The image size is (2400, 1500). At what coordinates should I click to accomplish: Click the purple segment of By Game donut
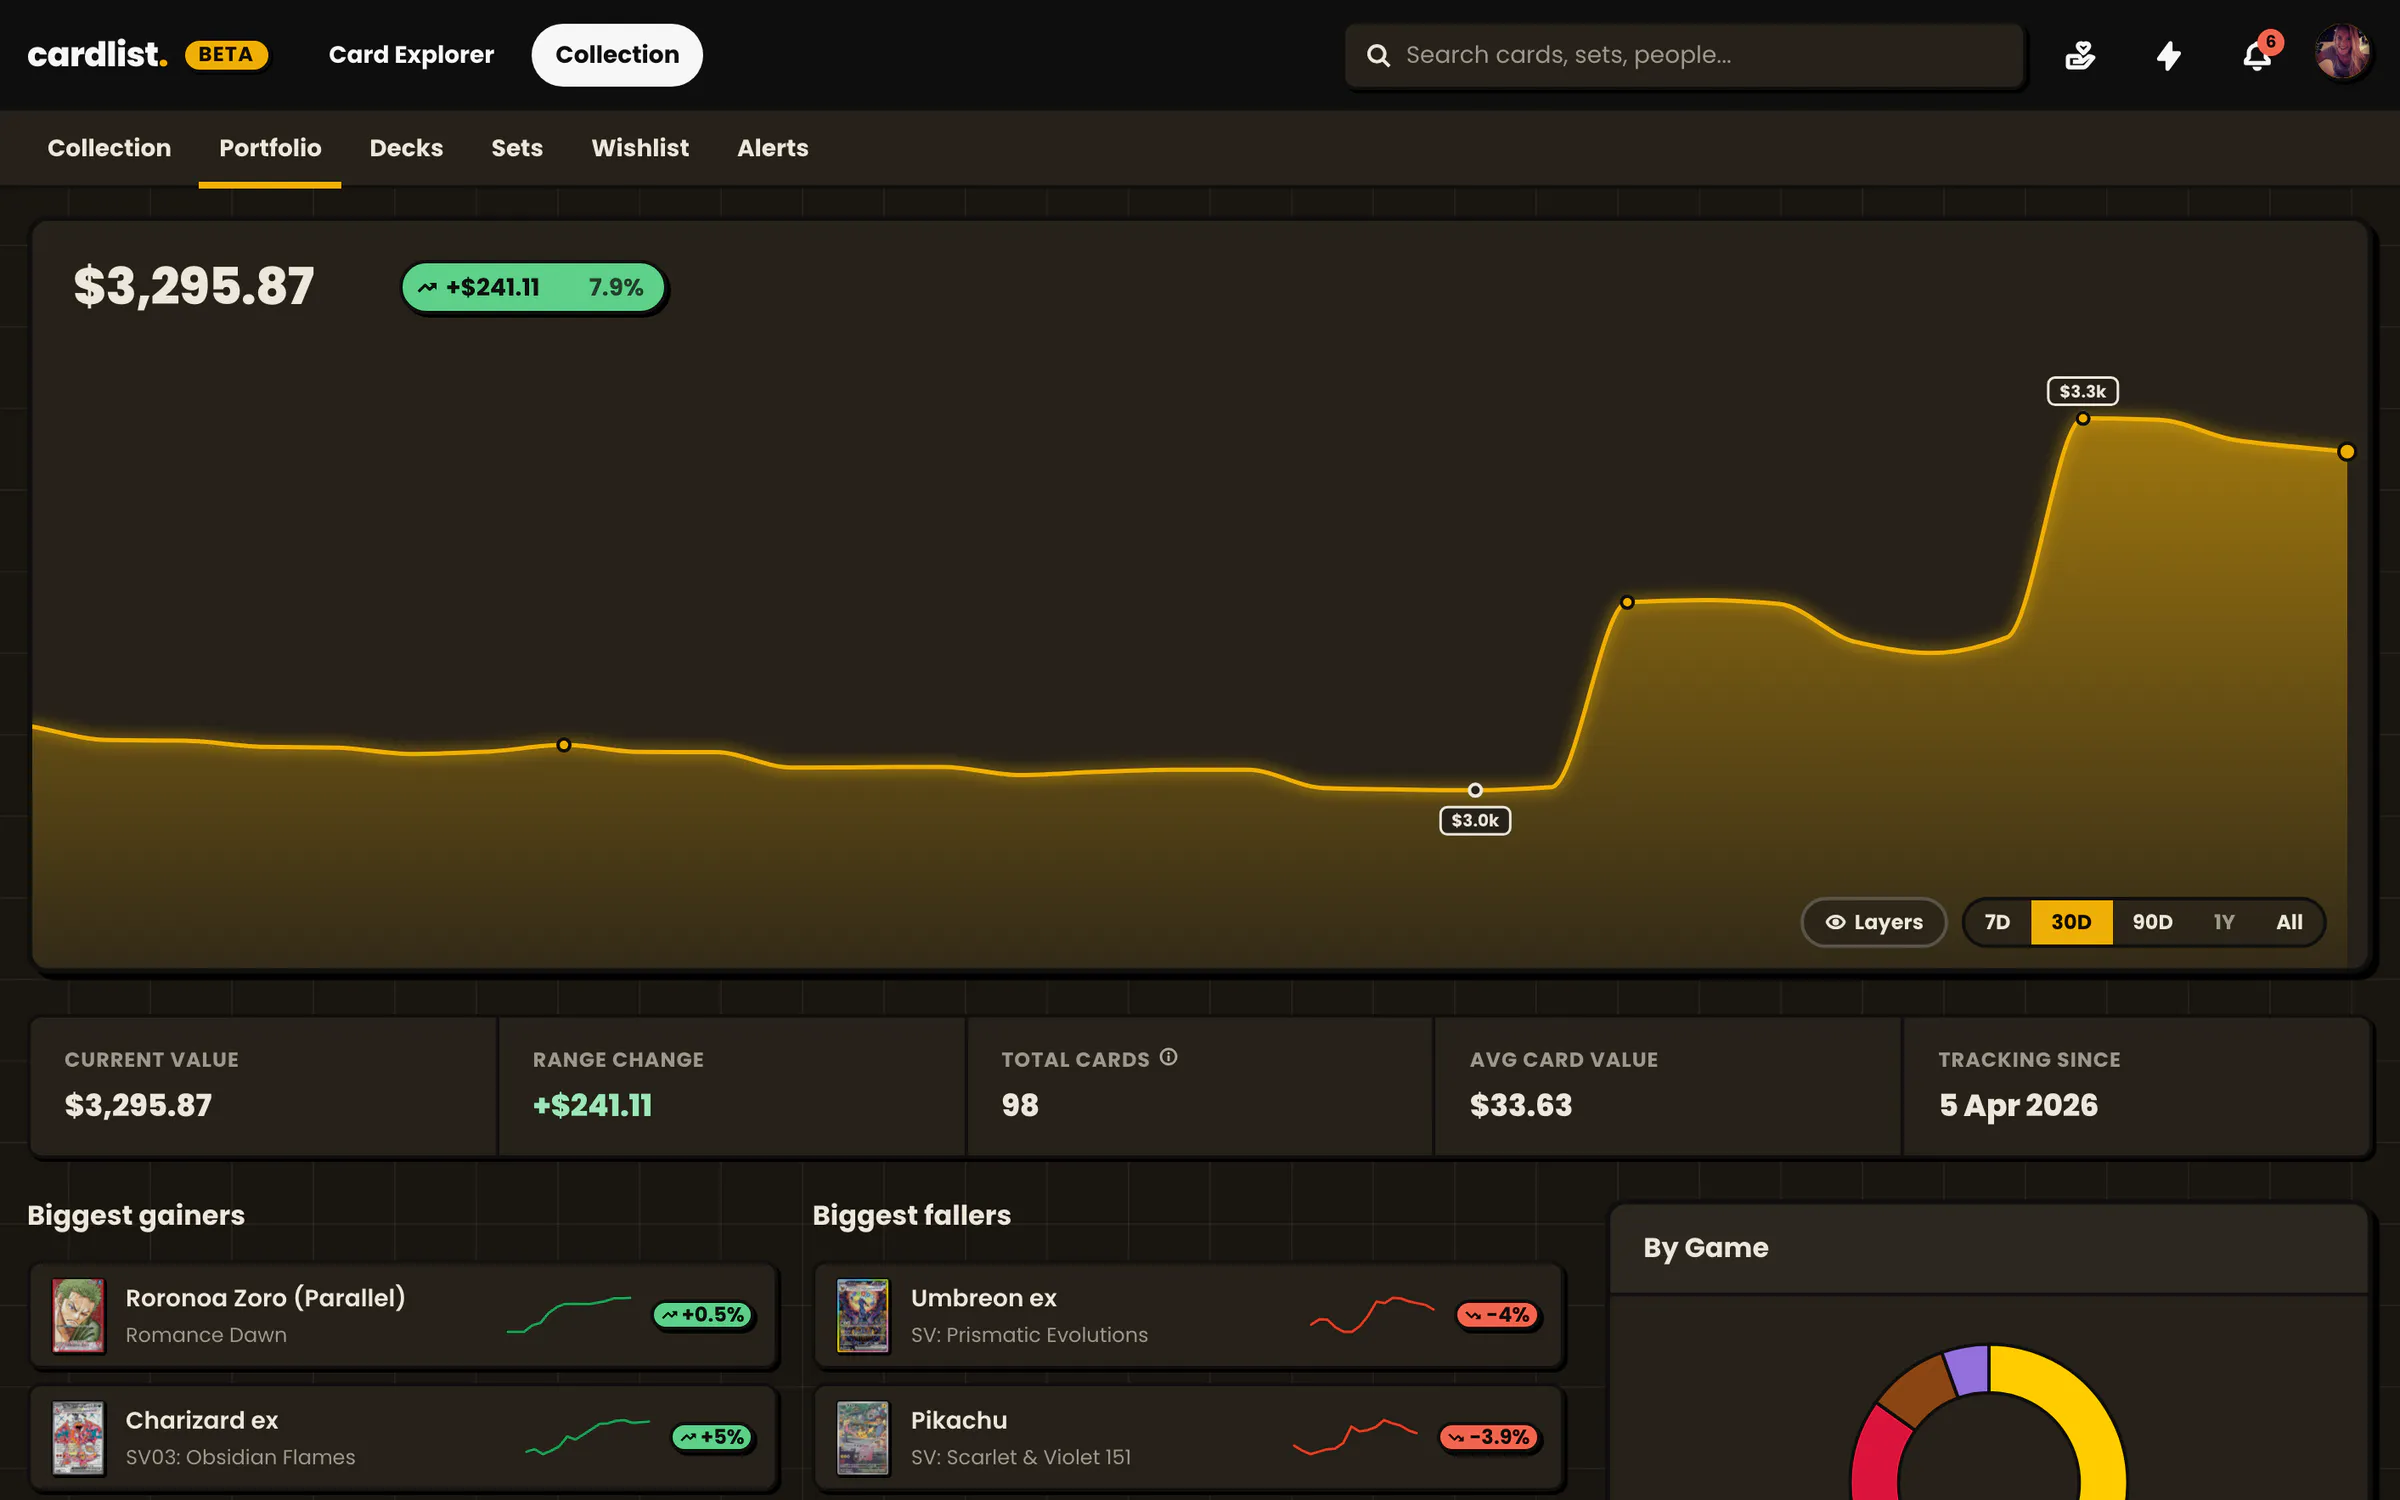[x=1968, y=1369]
